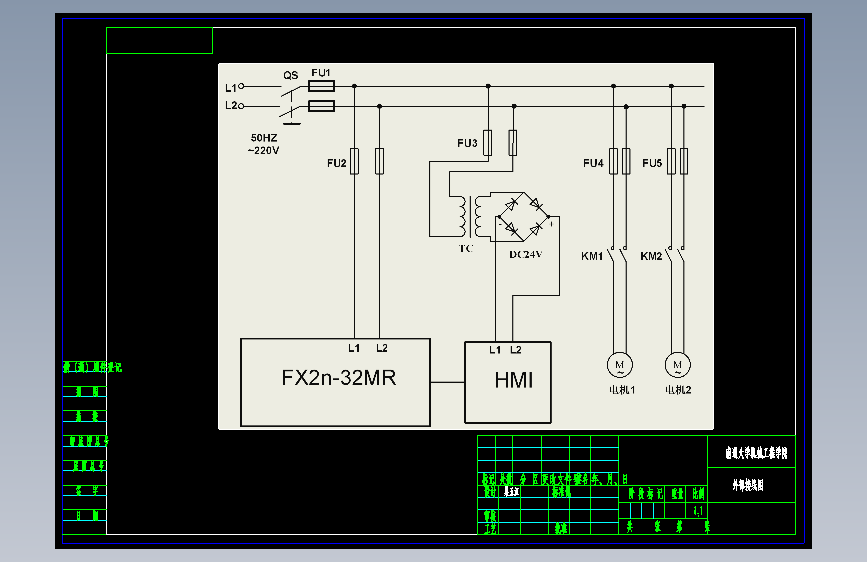Click the DC24V label under the rectifier
Viewport: 867px width, 562px height.
[525, 254]
